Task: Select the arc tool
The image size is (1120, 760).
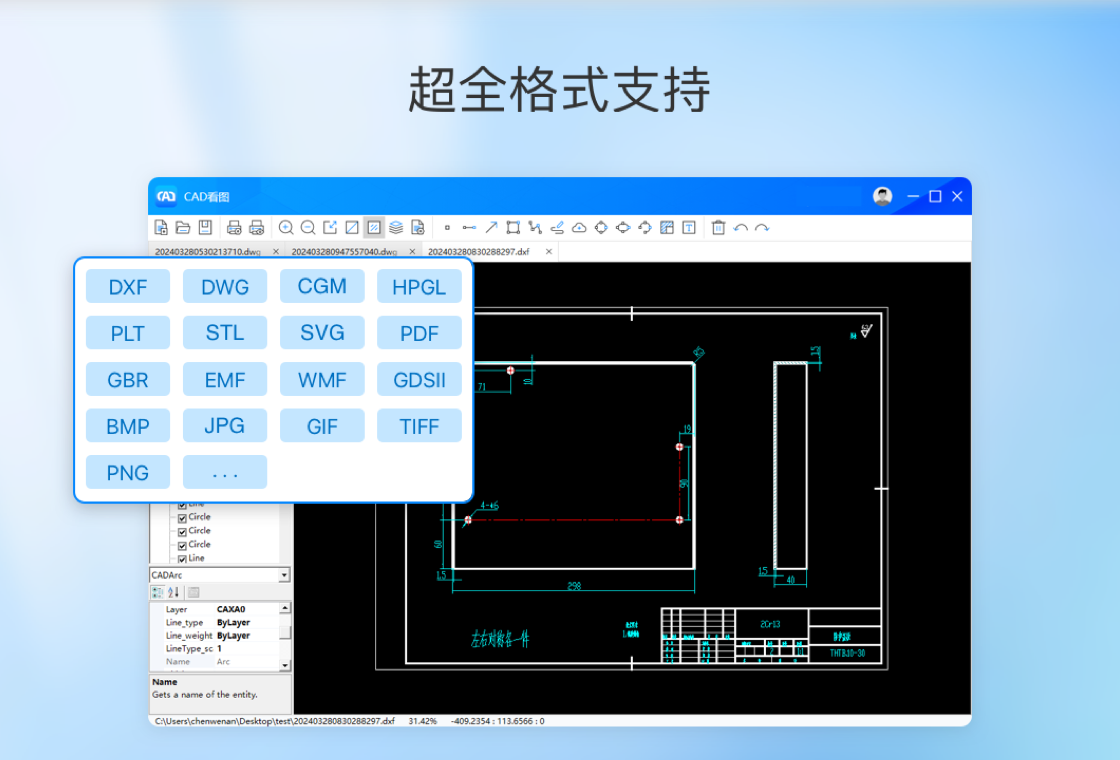Action: point(645,228)
